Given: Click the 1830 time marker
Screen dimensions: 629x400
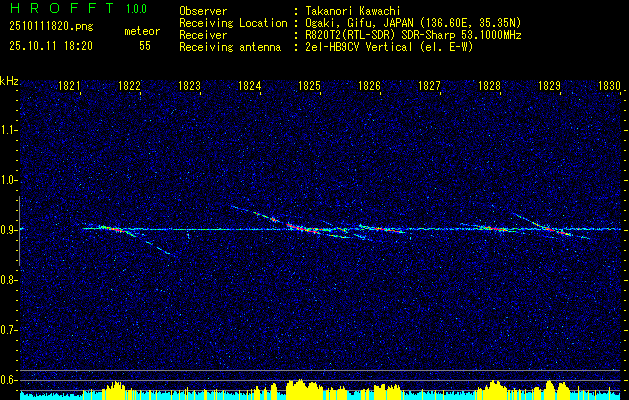Looking at the screenshot, I should coord(609,85).
